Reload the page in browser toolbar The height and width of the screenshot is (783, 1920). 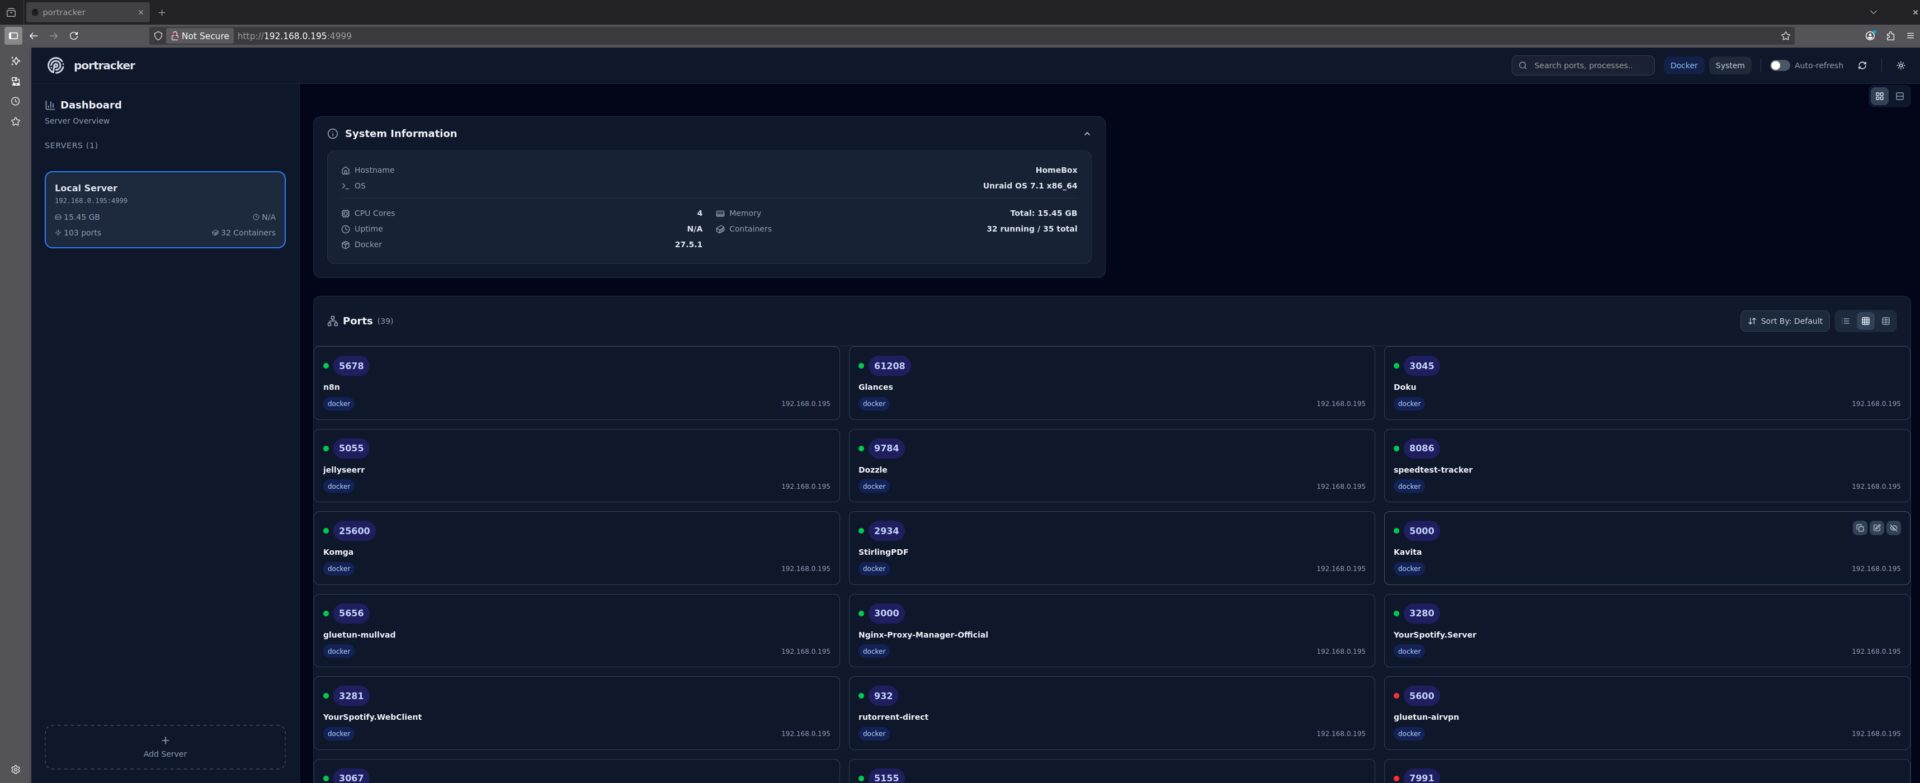(74, 35)
